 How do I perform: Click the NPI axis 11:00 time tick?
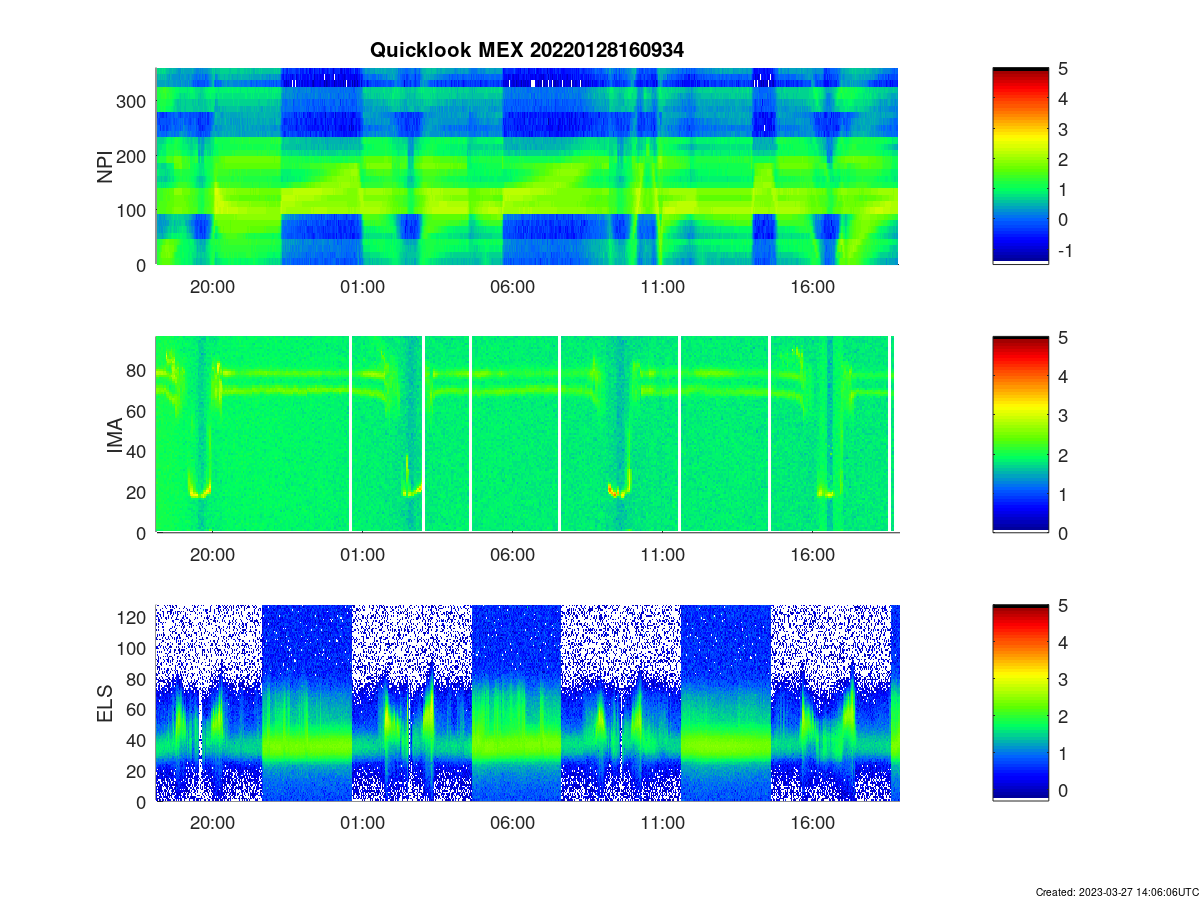(x=662, y=286)
